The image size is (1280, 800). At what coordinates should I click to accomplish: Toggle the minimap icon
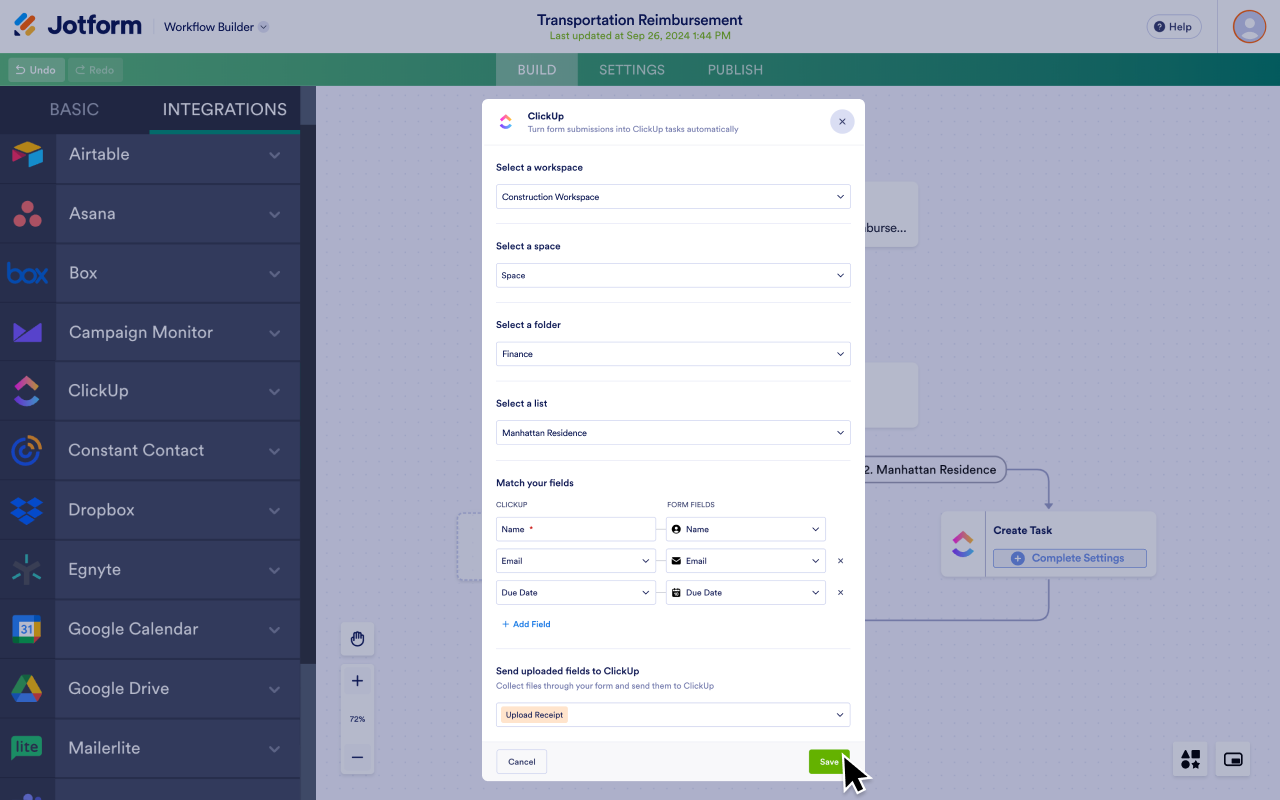pos(1233,759)
